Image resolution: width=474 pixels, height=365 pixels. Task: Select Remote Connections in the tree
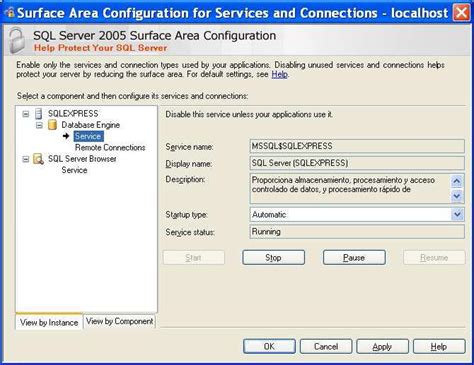point(110,148)
